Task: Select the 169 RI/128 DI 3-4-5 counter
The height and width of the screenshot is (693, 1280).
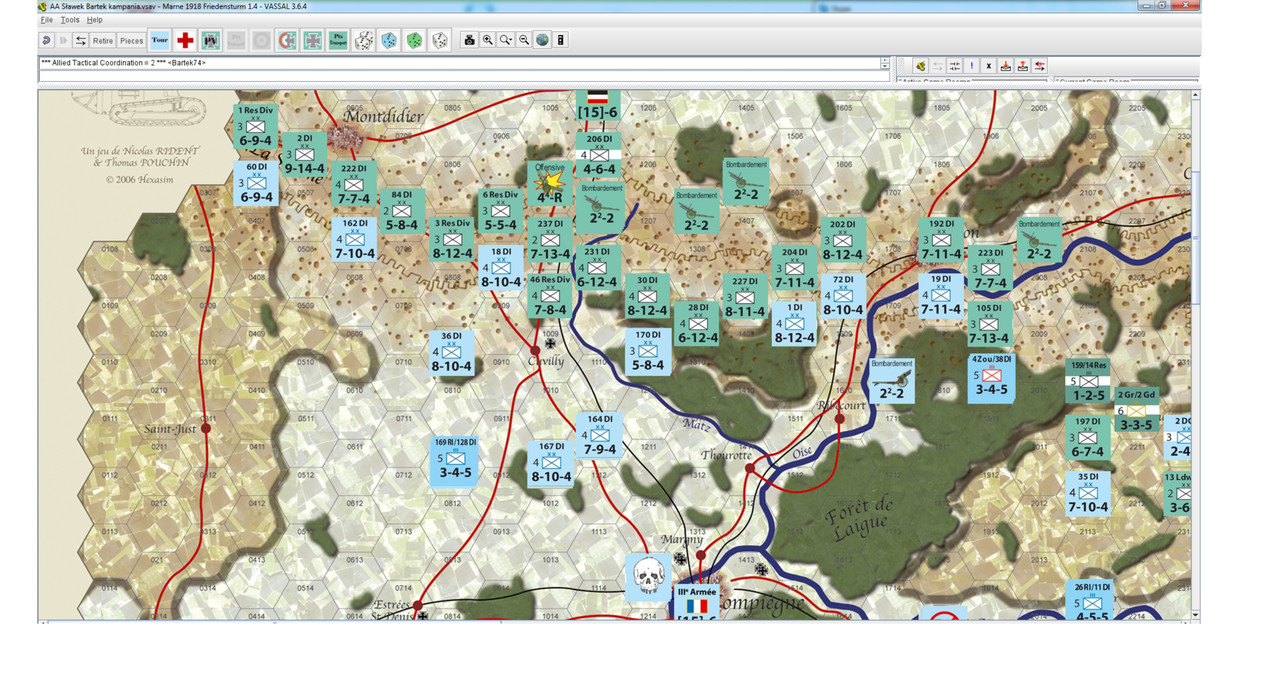Action: pyautogui.click(x=454, y=459)
